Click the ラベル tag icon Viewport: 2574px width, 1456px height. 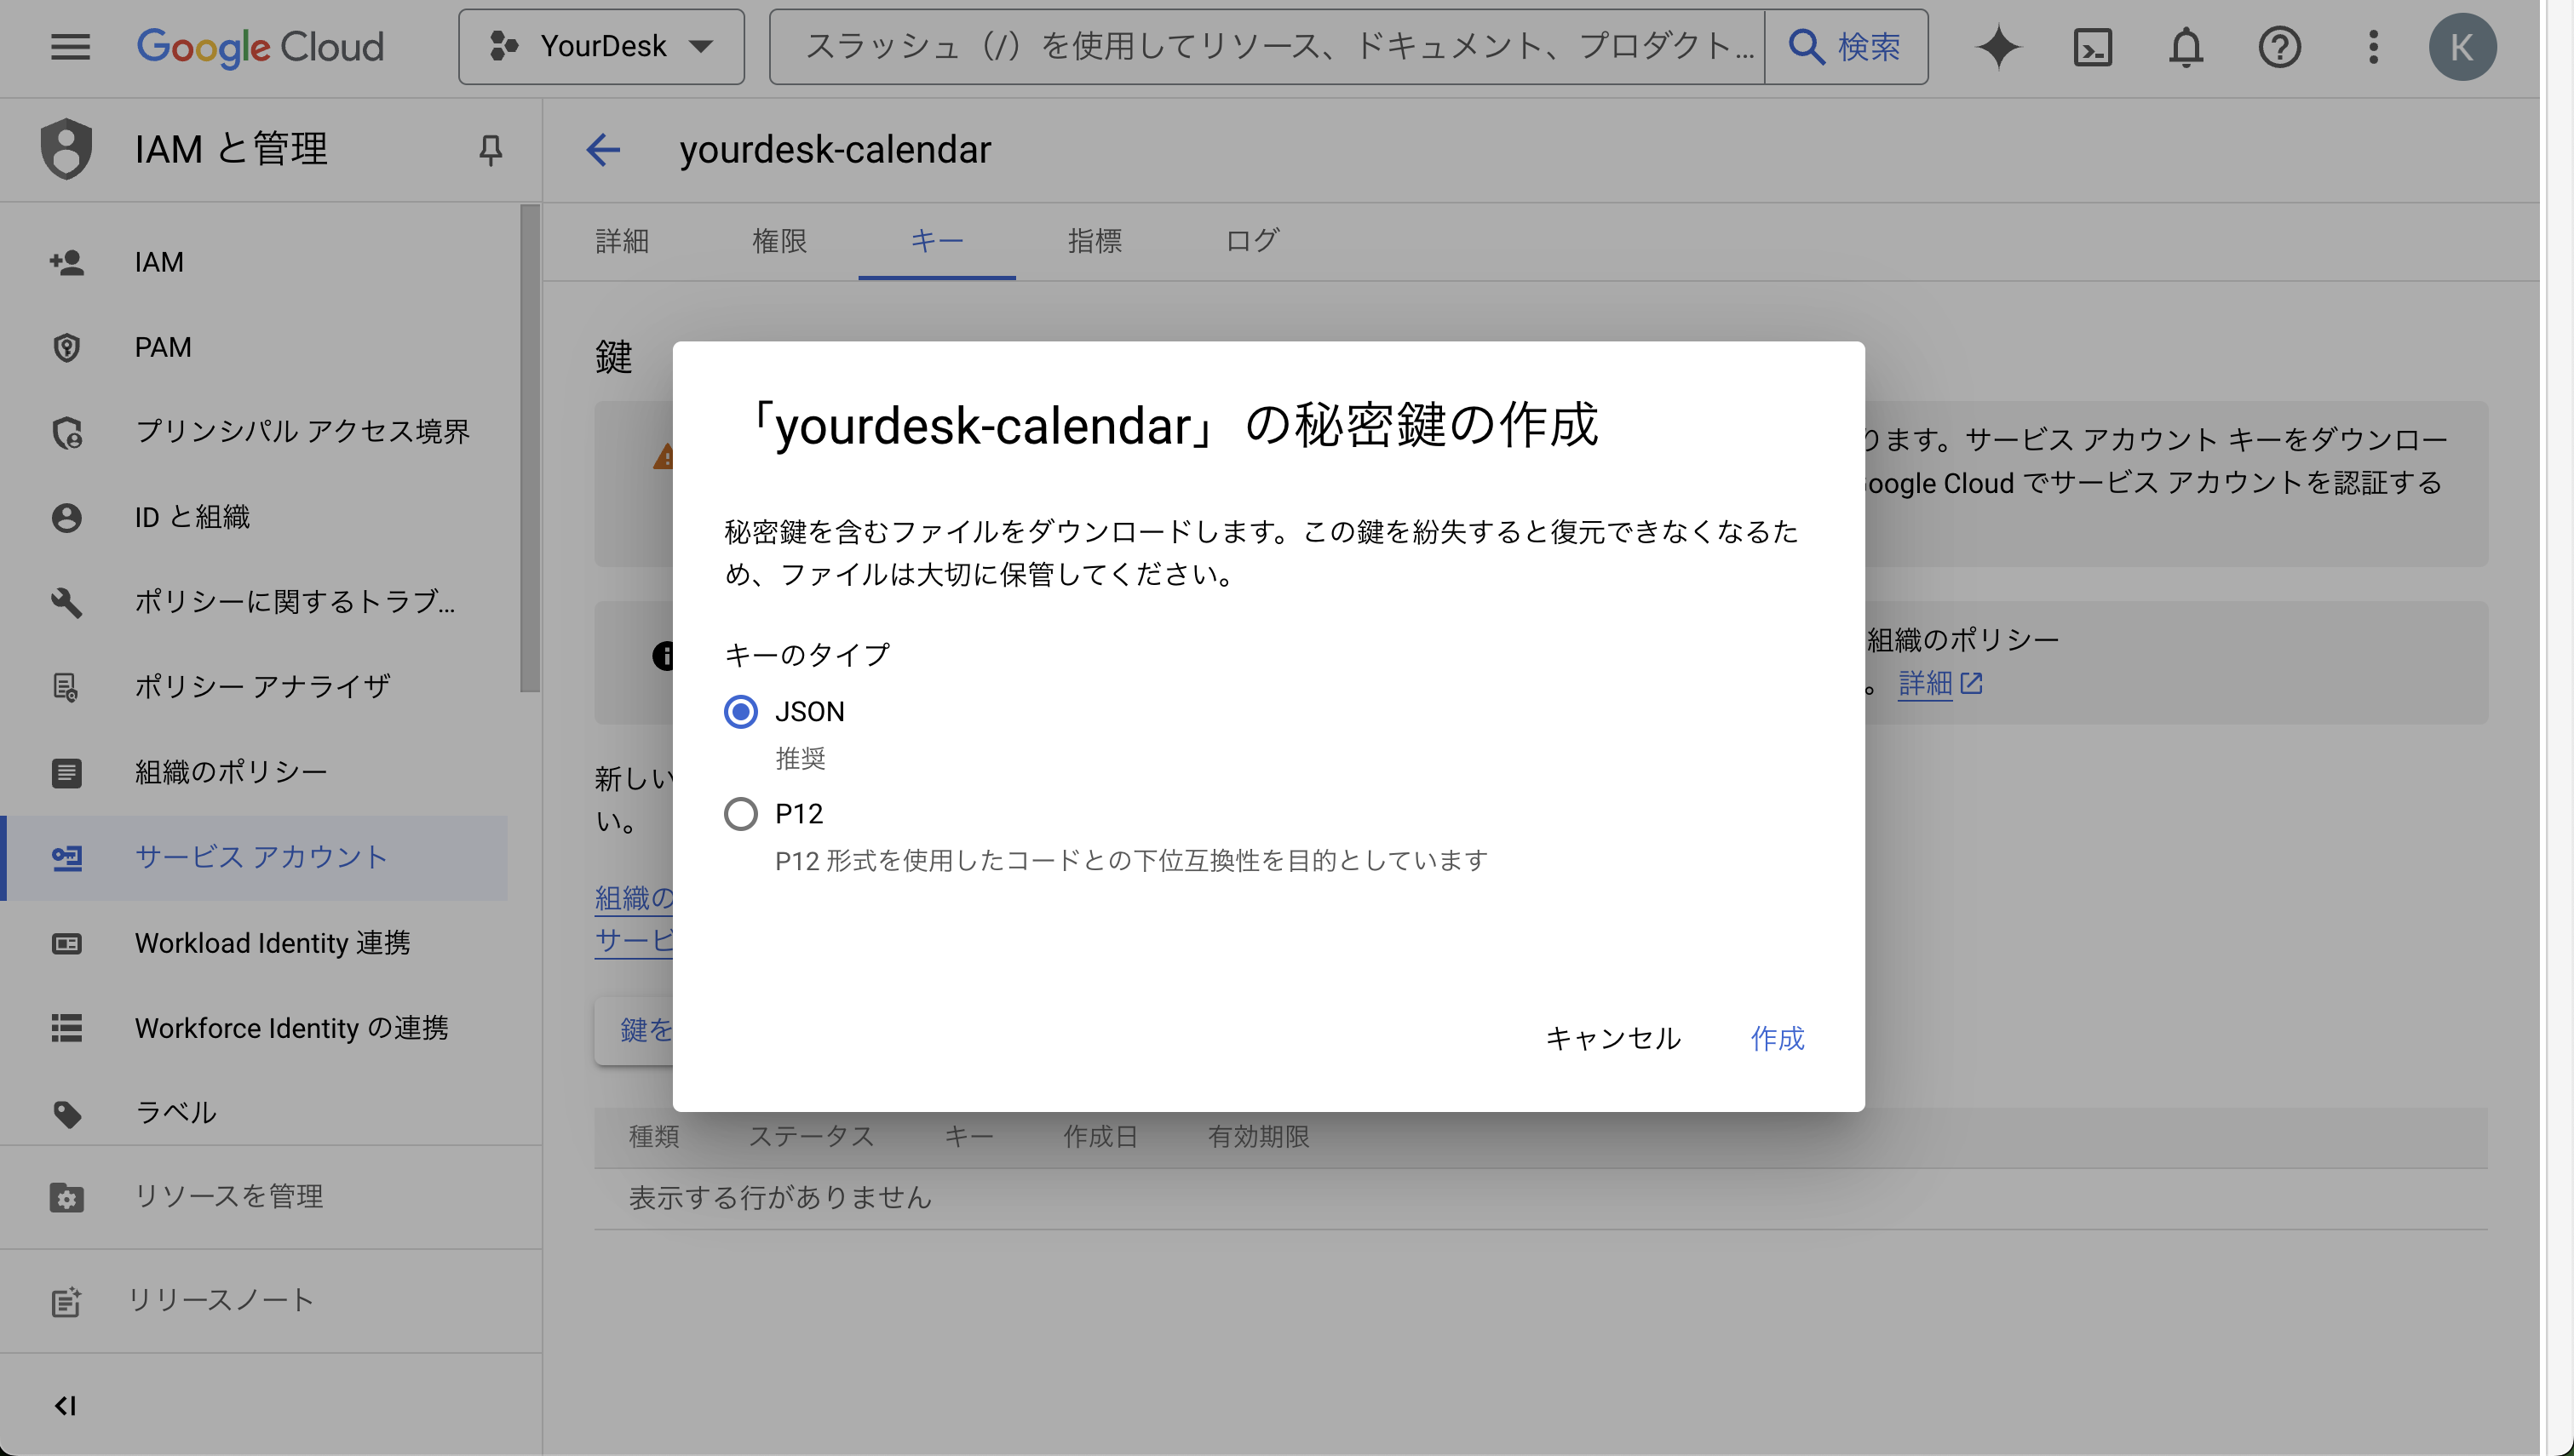[x=67, y=1114]
